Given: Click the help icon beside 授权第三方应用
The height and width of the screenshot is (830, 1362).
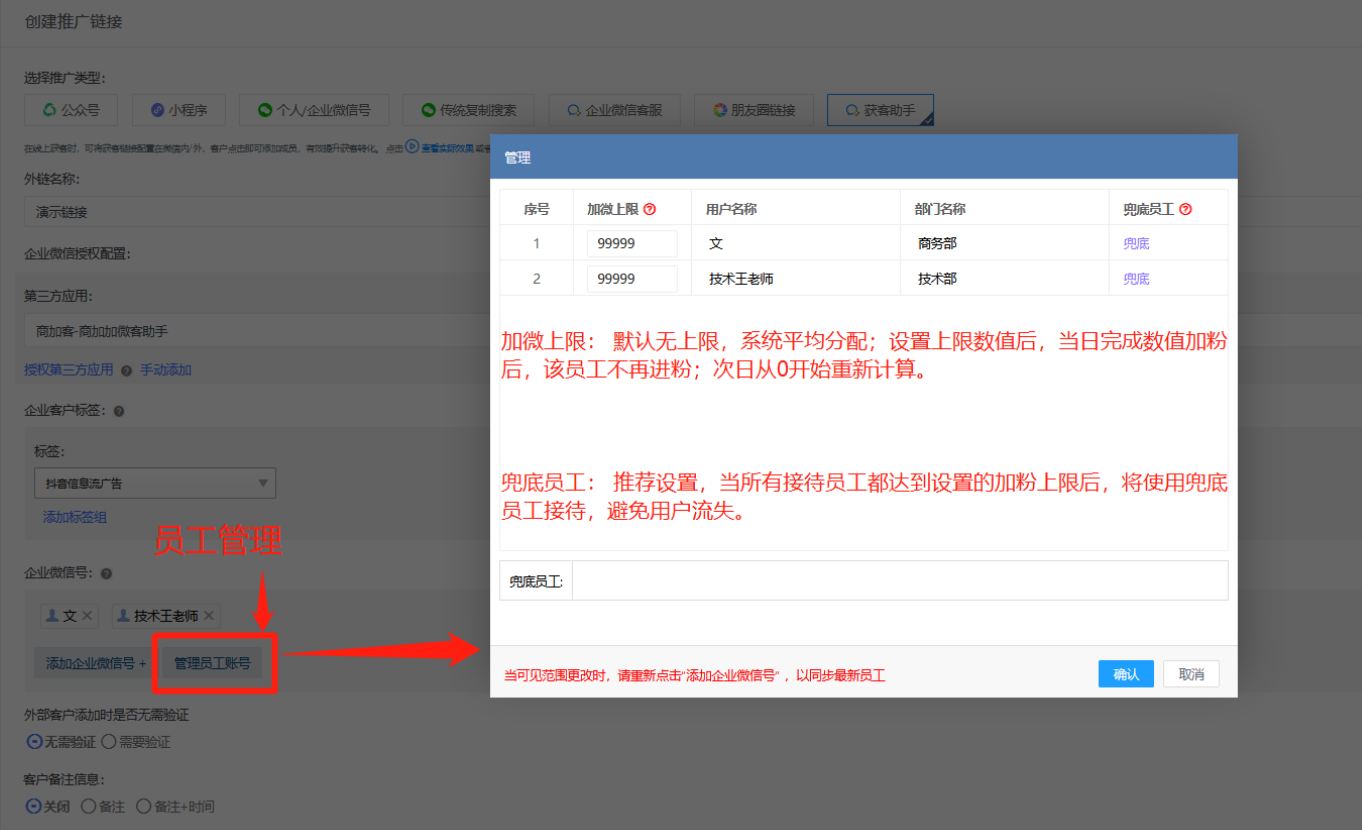Looking at the screenshot, I should click(x=126, y=370).
